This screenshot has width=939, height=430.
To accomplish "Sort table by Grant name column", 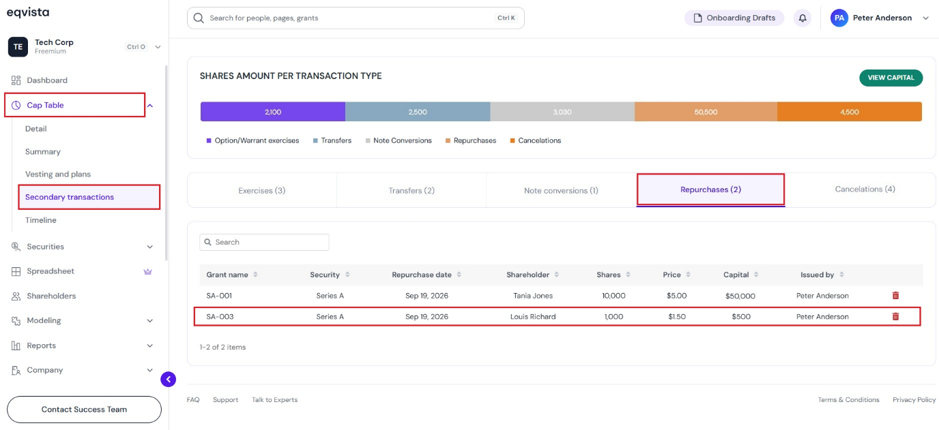I will 256,275.
